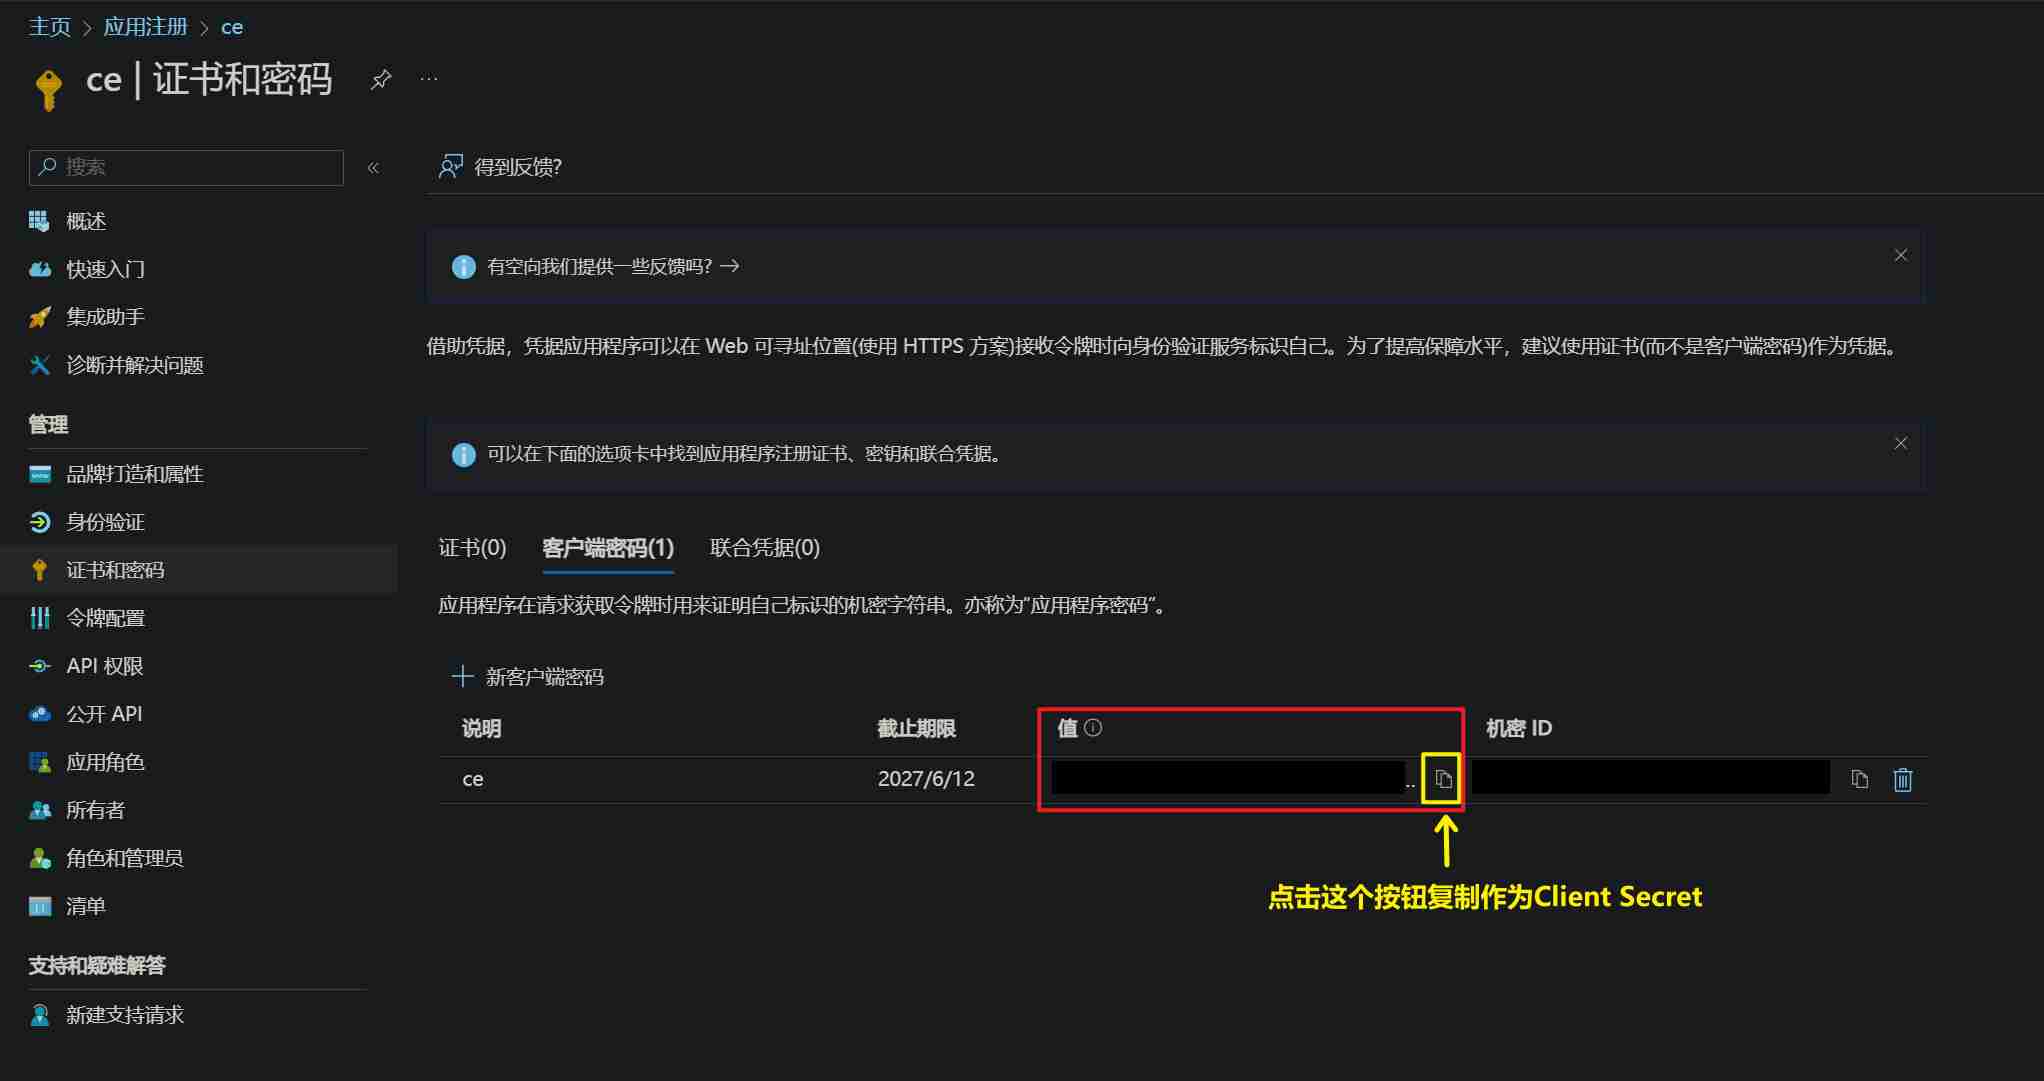Go to 应用注册 in the breadcrumb
This screenshot has width=2044, height=1081.
[x=145, y=27]
